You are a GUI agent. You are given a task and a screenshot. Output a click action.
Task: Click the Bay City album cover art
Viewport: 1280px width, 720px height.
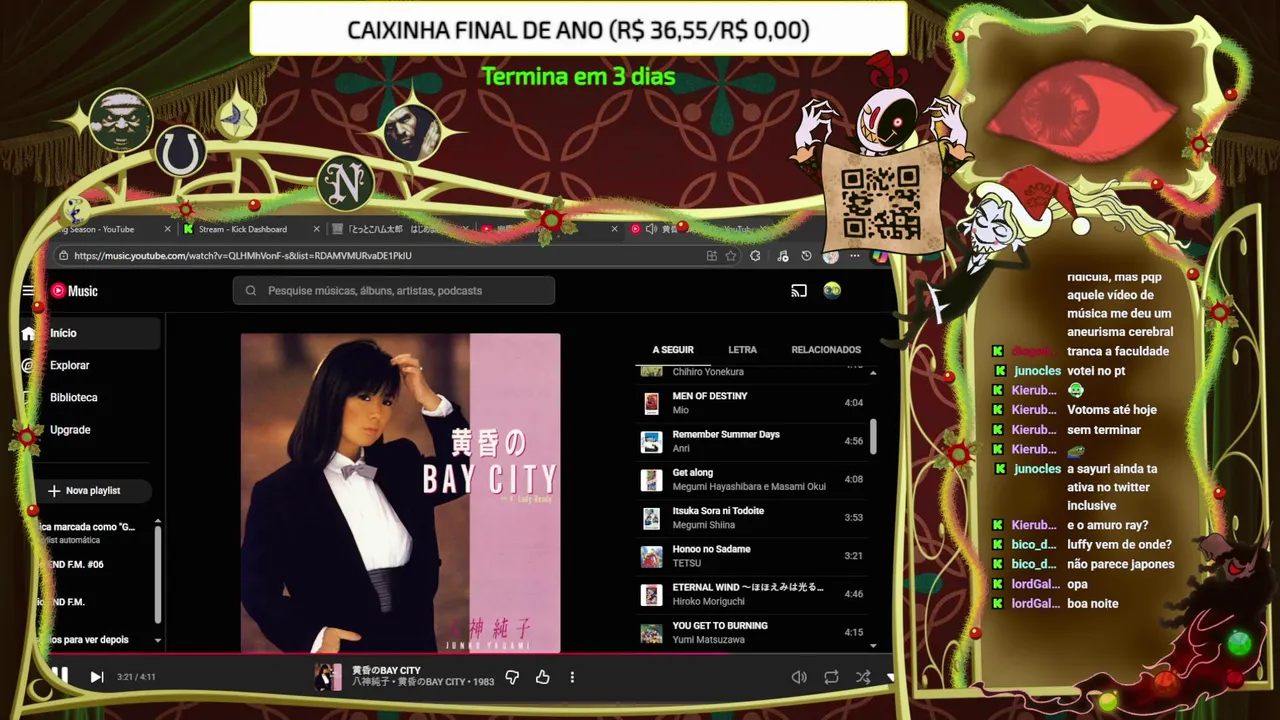pos(400,493)
